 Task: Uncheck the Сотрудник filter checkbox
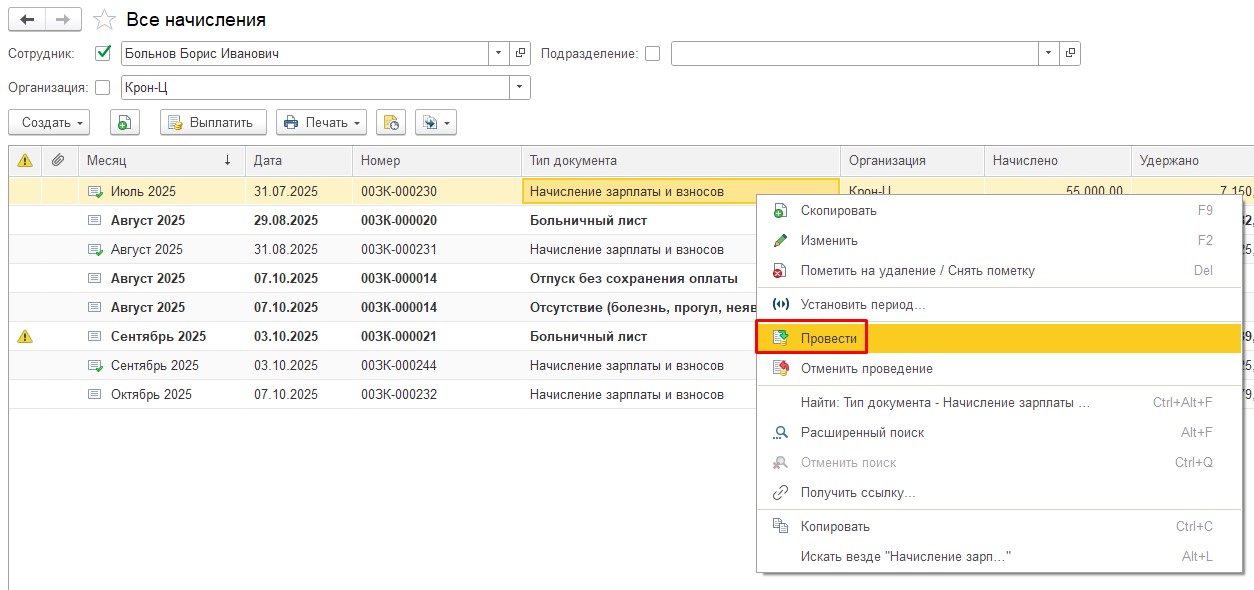point(102,53)
